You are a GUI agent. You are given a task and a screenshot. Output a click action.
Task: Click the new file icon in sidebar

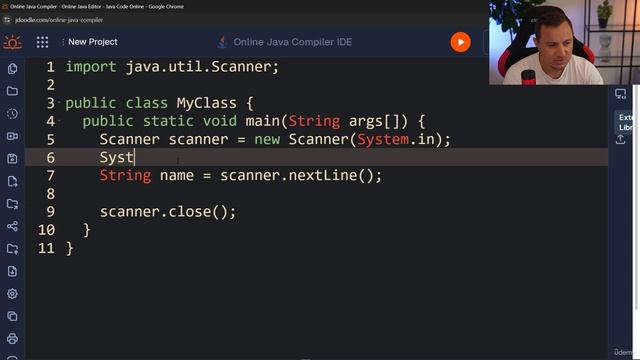coord(12,181)
